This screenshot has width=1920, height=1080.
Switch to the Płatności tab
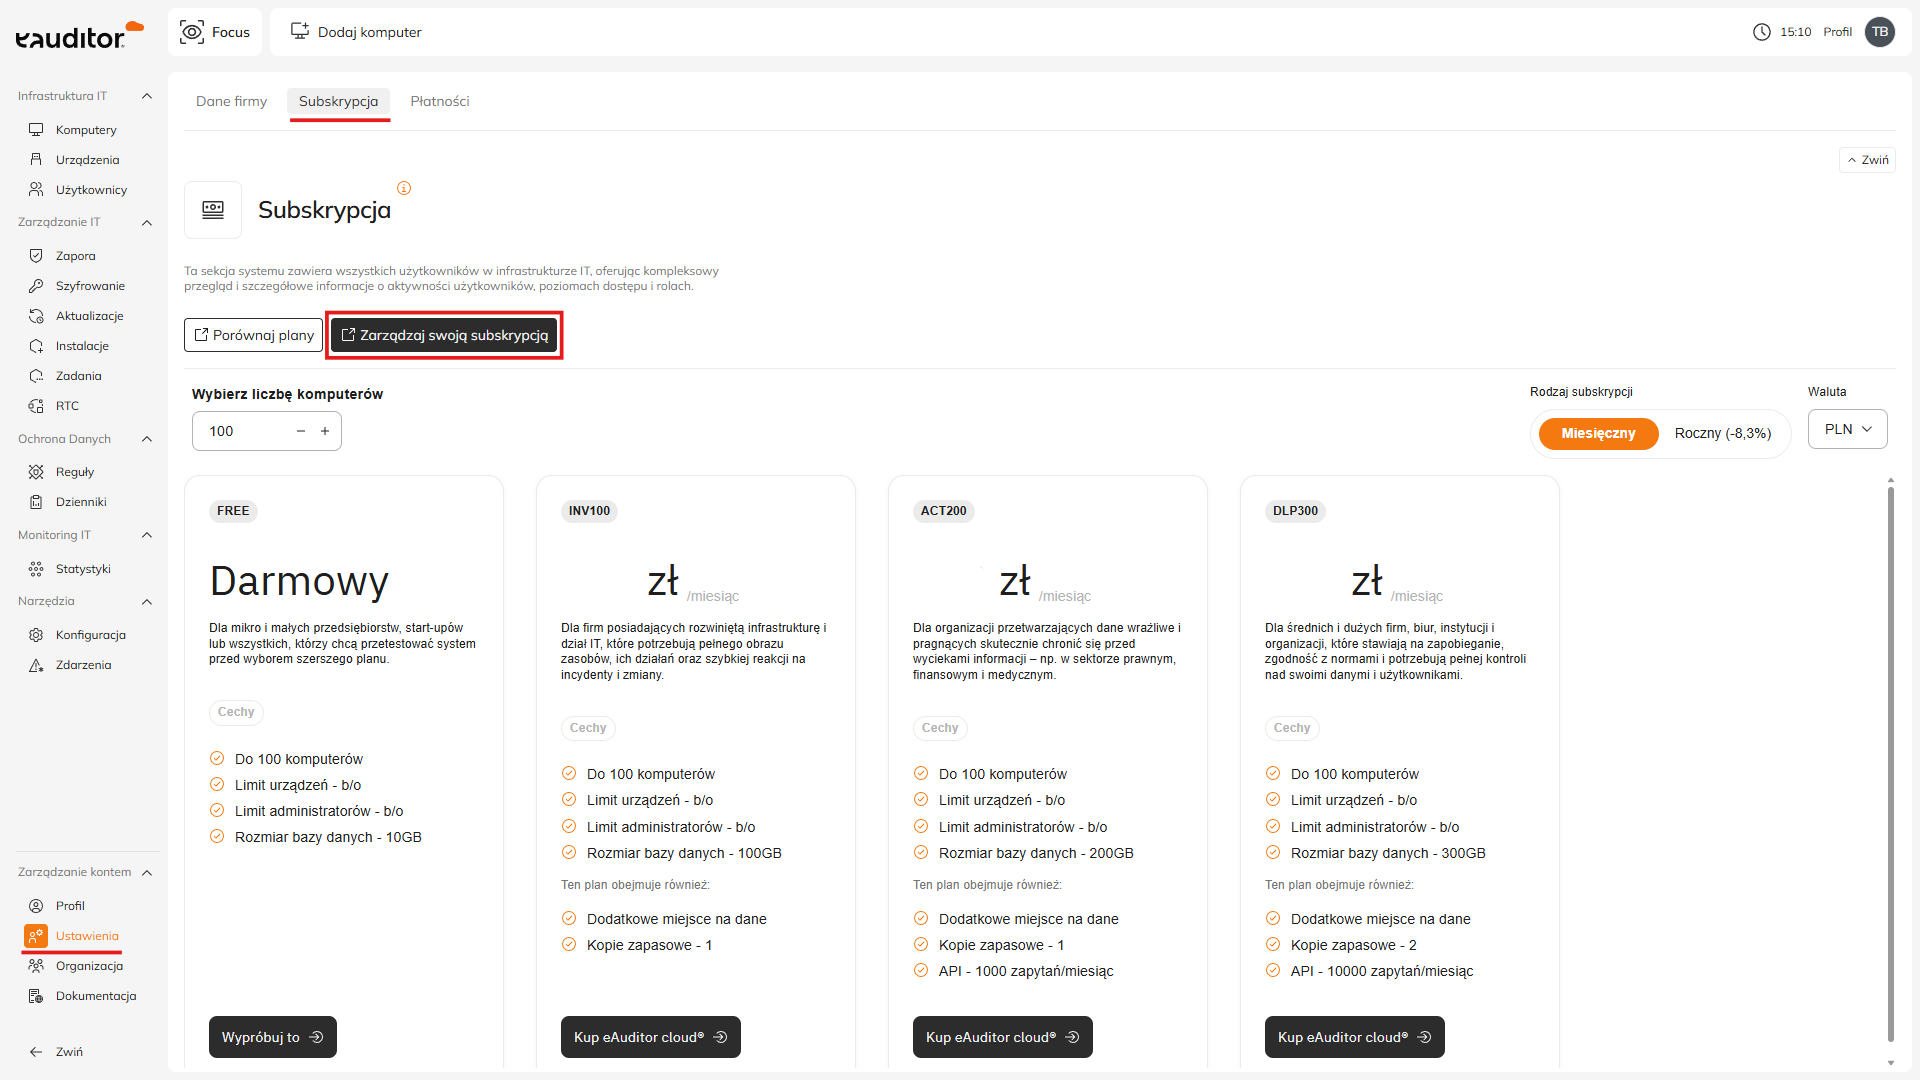pyautogui.click(x=439, y=101)
